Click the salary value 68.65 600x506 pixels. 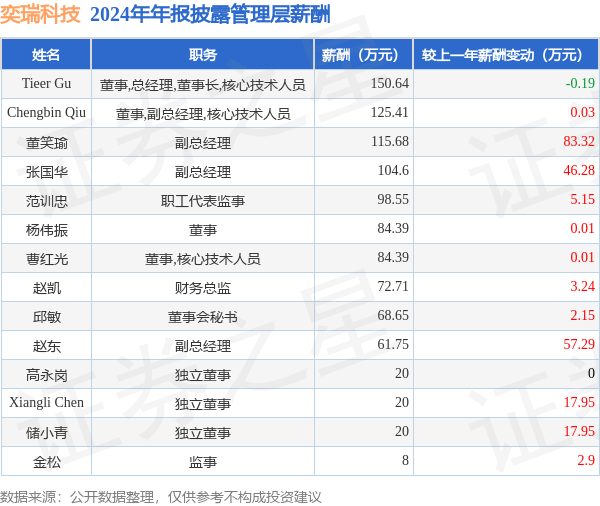393,315
